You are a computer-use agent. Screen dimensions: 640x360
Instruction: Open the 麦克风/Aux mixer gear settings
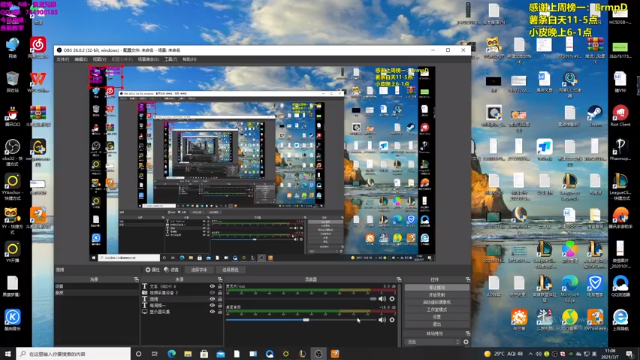(392, 299)
